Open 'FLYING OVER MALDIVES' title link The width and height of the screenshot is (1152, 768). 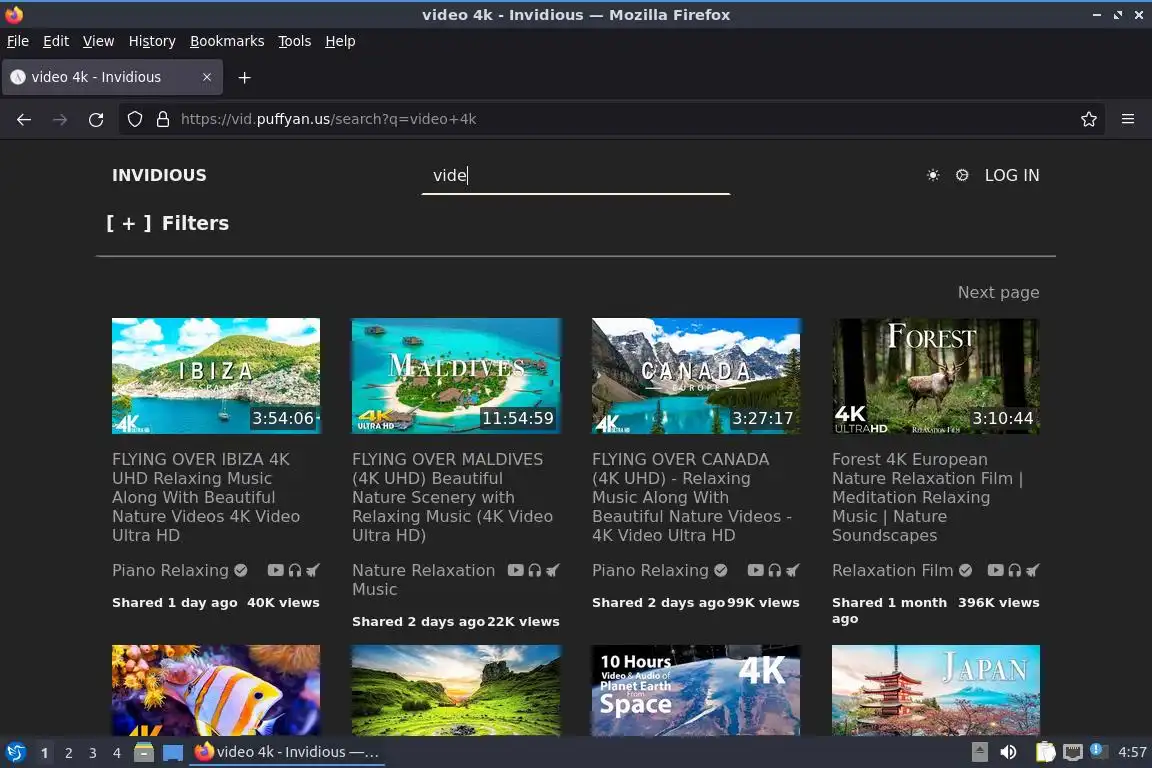tap(453, 498)
